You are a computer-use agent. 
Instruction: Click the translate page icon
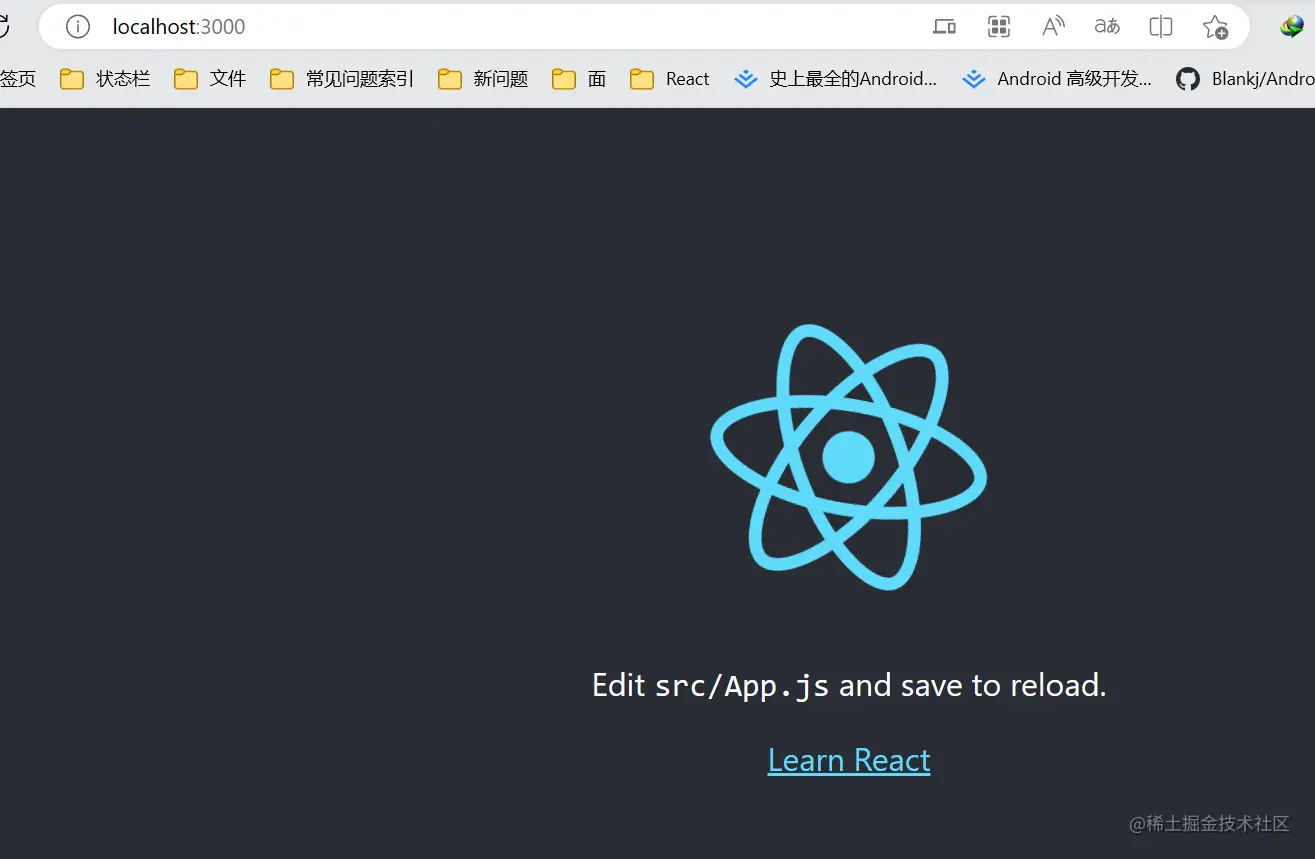tap(1107, 27)
